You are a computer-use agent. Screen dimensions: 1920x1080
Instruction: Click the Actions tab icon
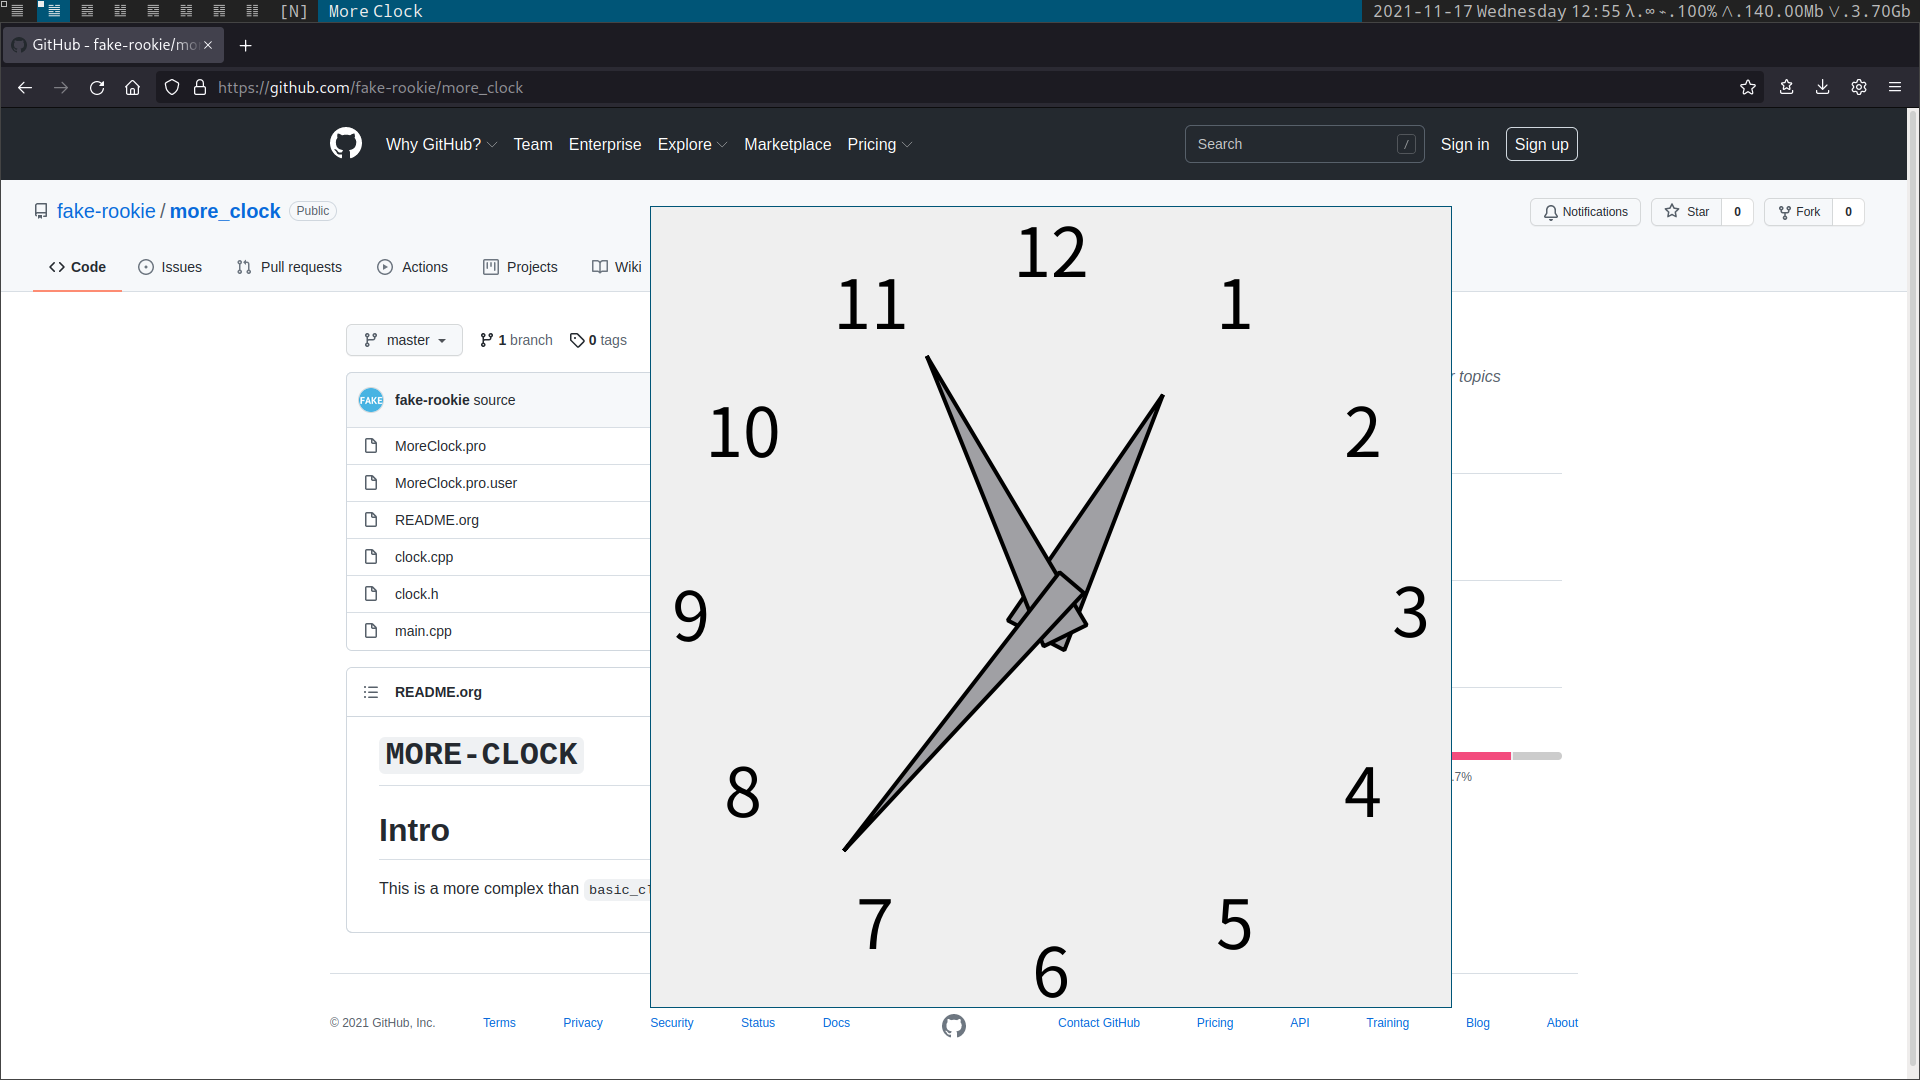point(385,266)
